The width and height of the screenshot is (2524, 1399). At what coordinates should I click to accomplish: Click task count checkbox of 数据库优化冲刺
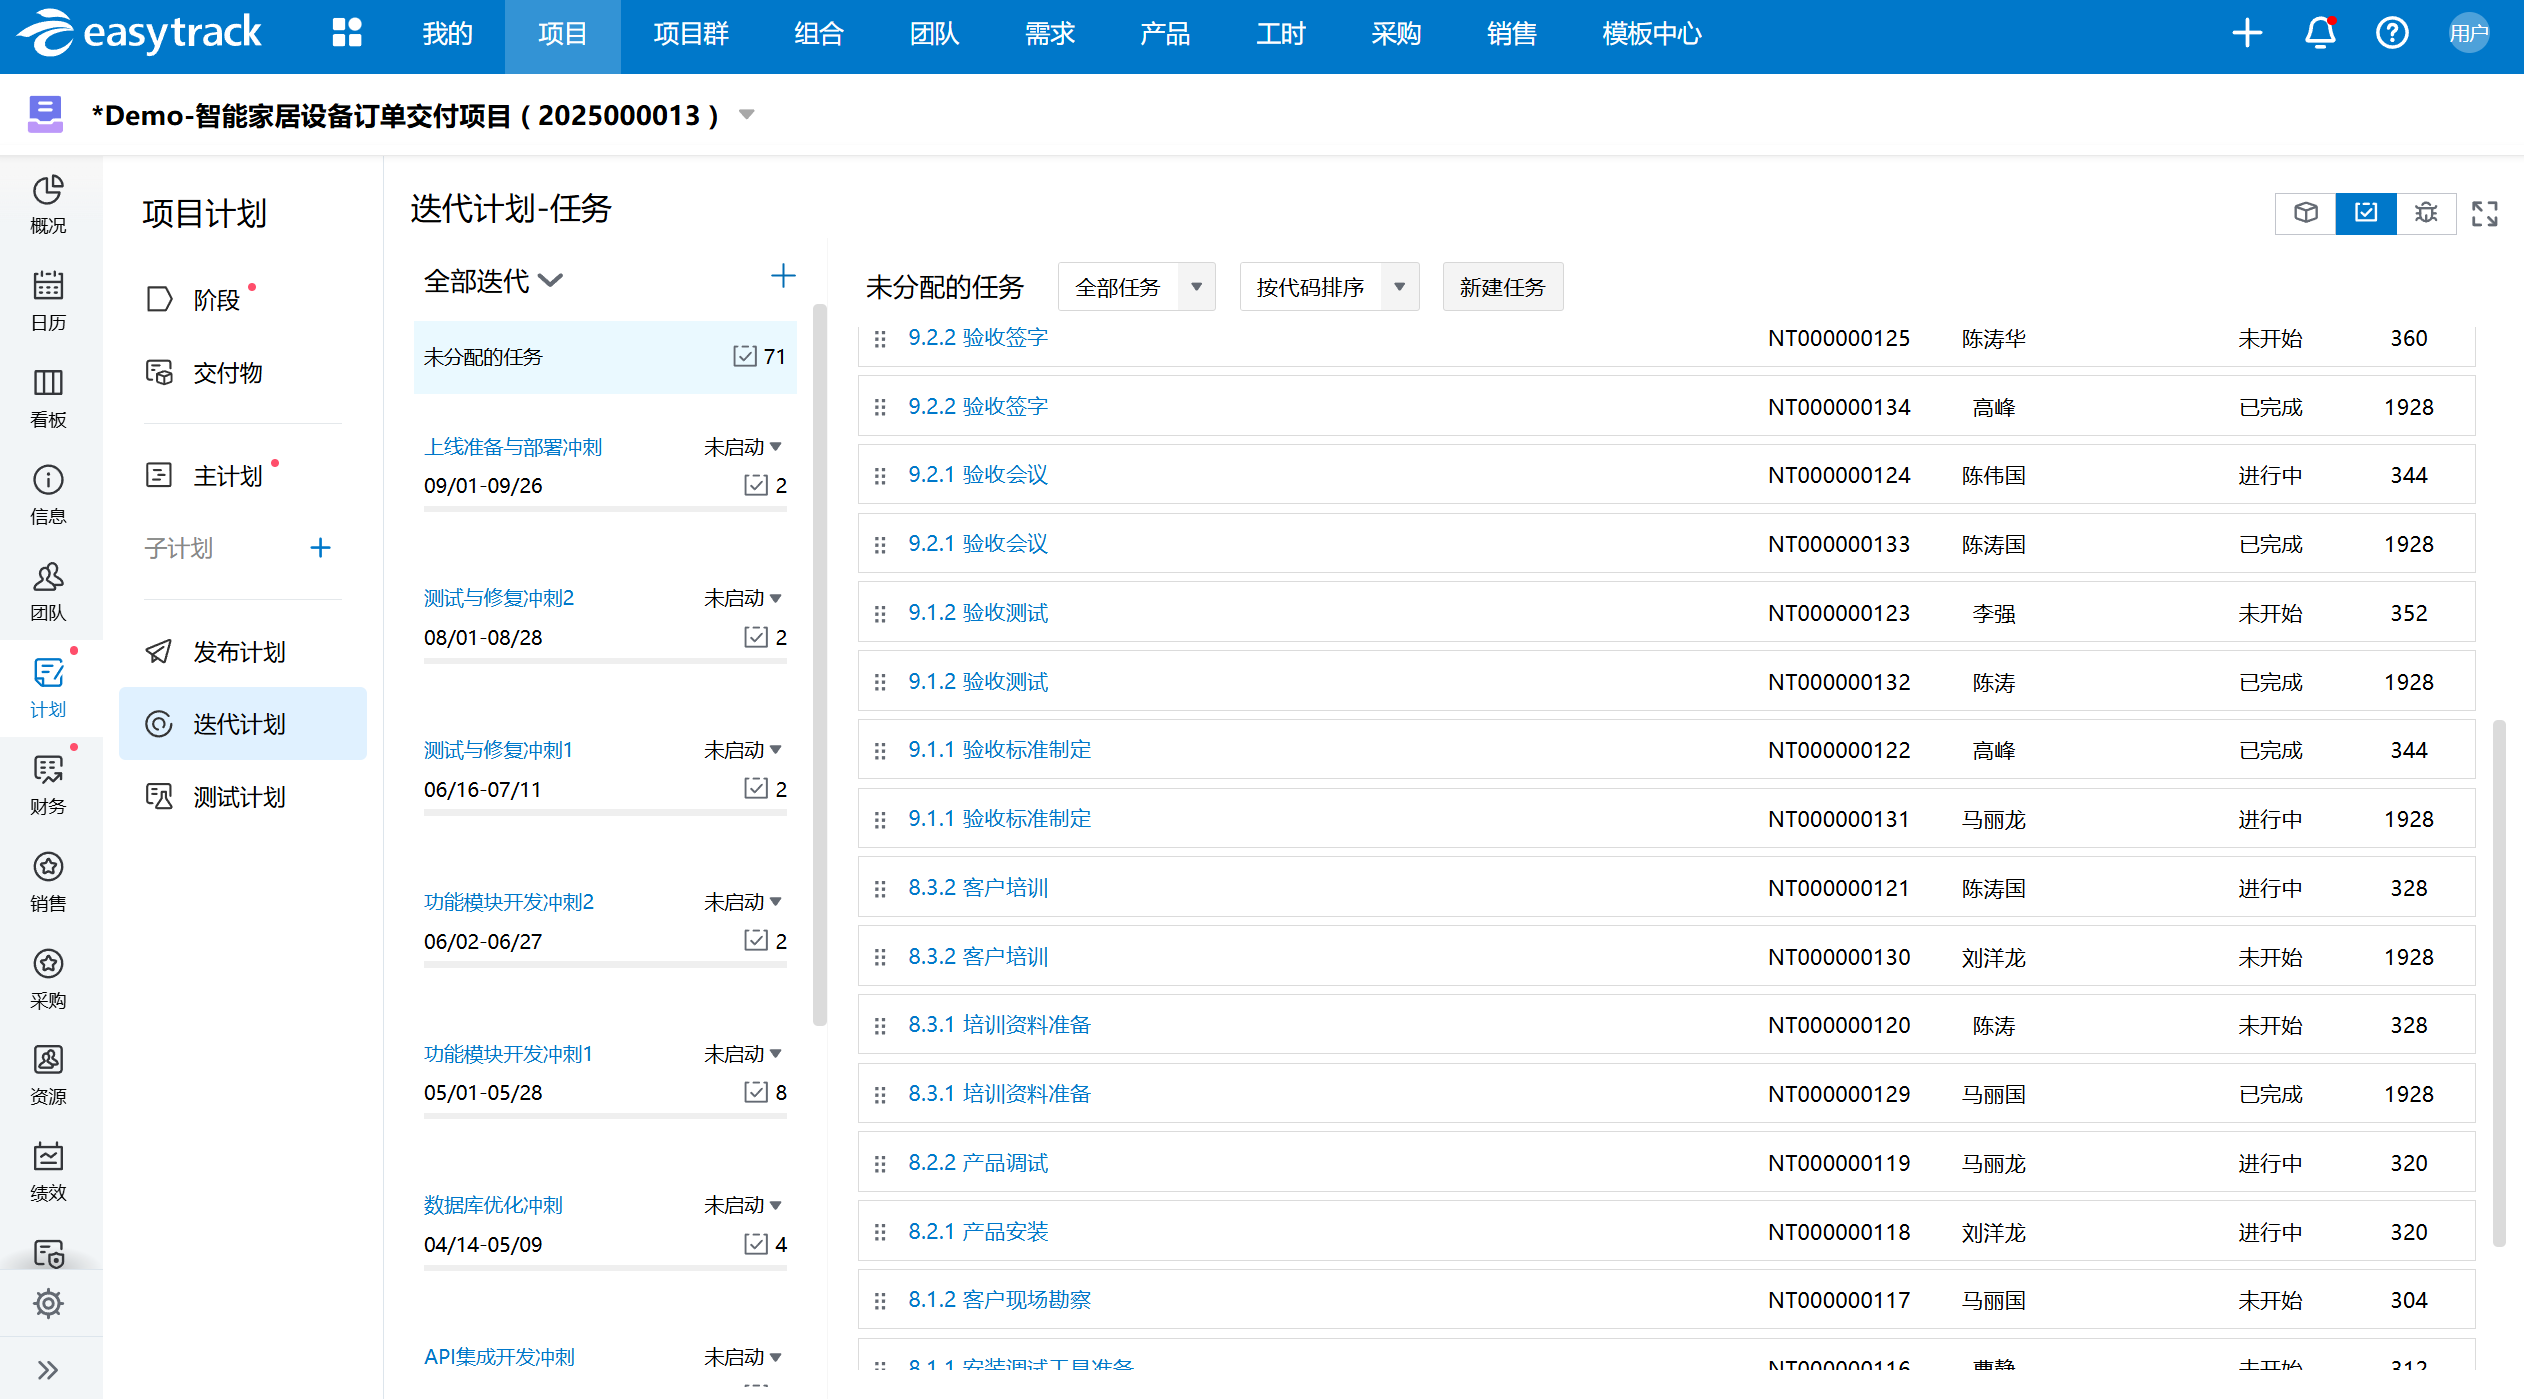click(x=756, y=1243)
